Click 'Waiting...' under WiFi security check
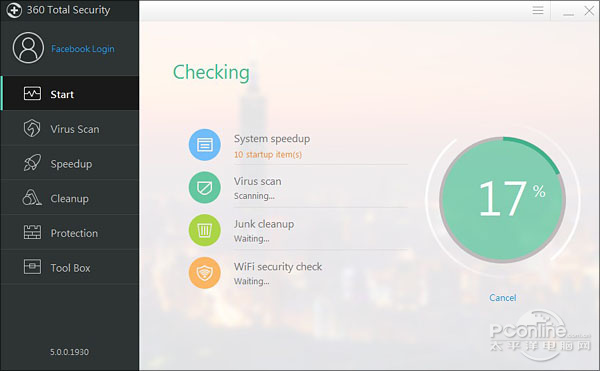The image size is (600, 371). [251, 282]
